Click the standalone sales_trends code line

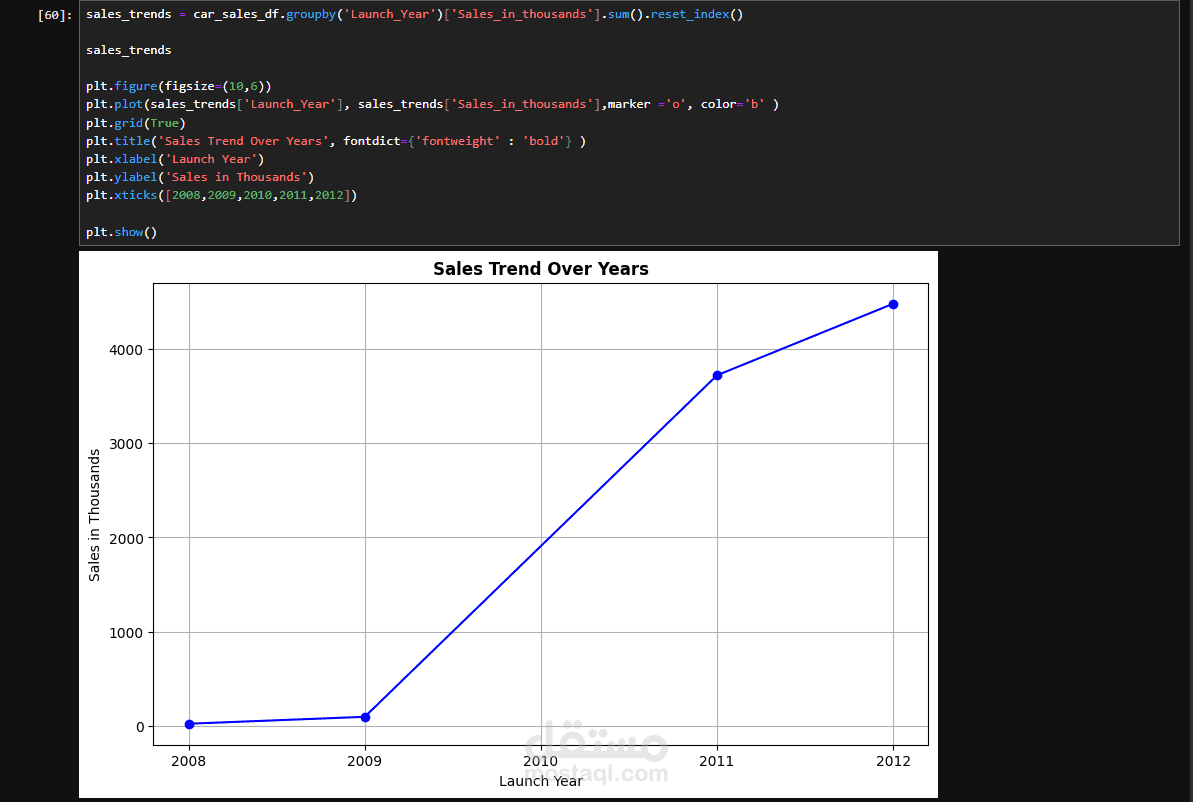point(129,50)
